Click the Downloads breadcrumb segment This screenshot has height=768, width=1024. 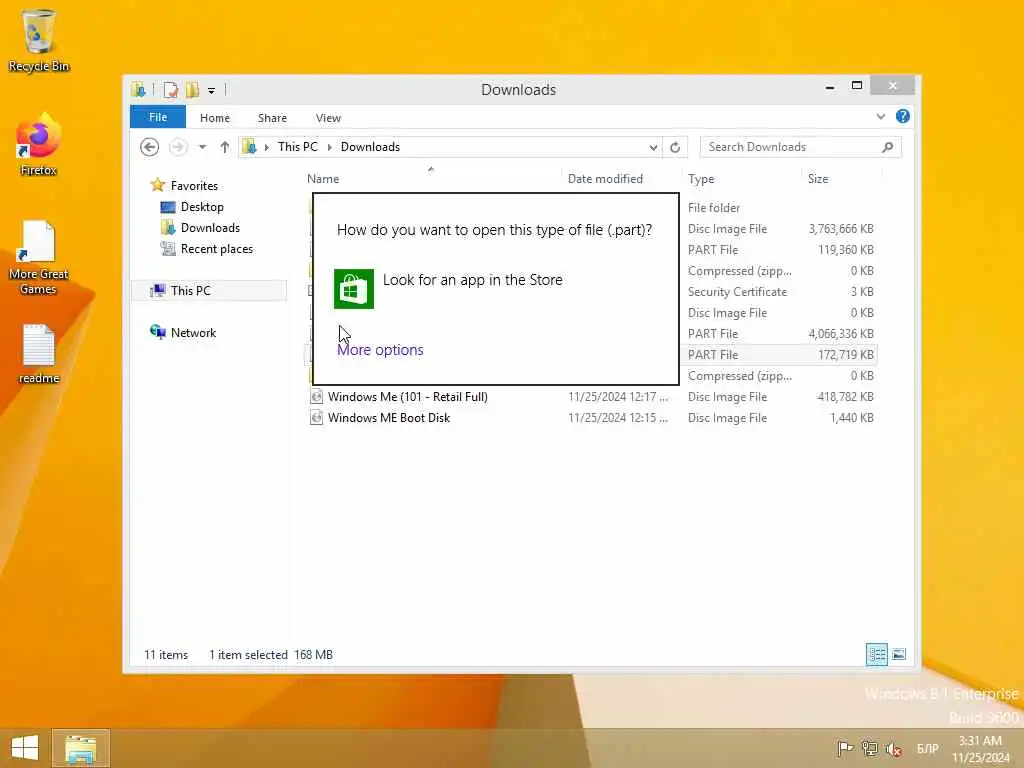(x=370, y=147)
